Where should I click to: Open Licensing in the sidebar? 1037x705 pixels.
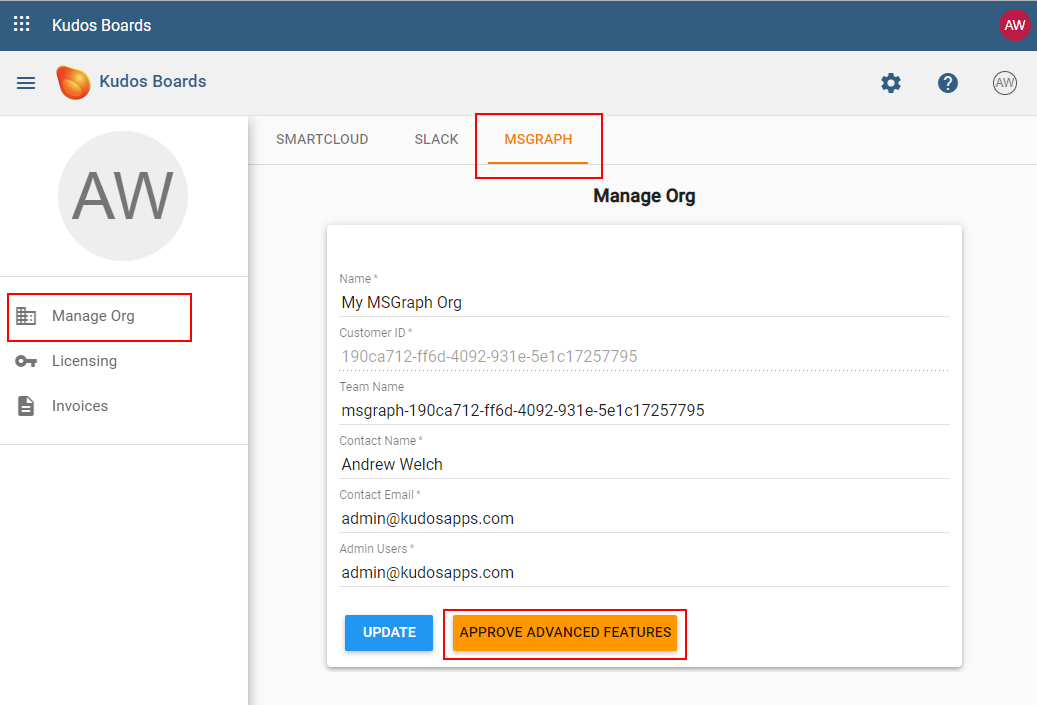click(84, 361)
